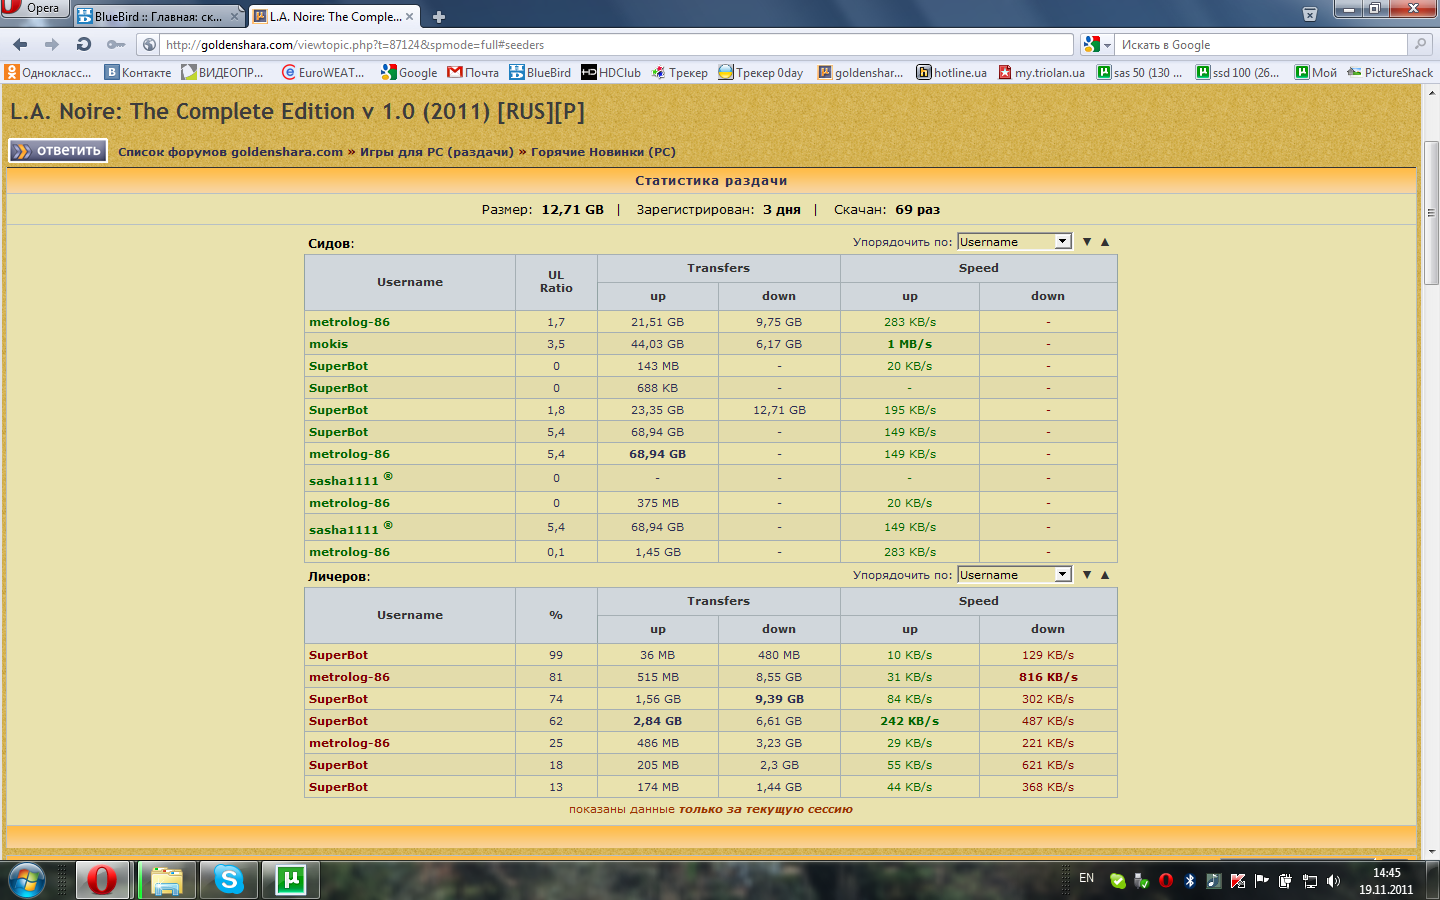Image resolution: width=1440 pixels, height=900 pixels.
Task: Open sasha1111 seeder with ratio 0
Action: 344,481
